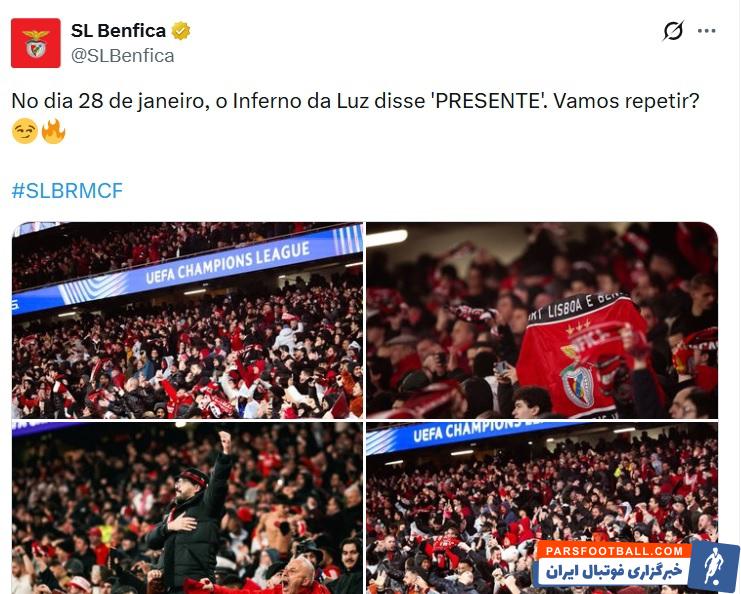Click the gold verified badge icon
Image resolution: width=741 pixels, height=594 pixels.
tap(181, 31)
